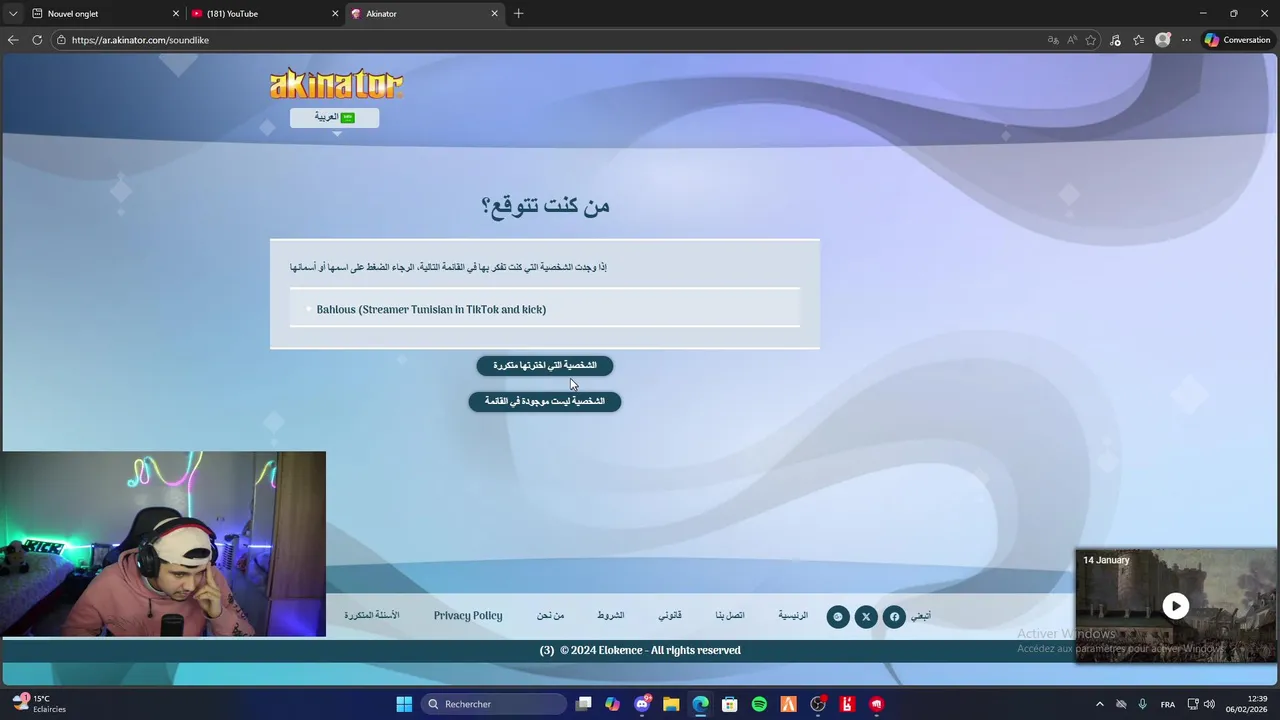Click the read aloud icon
Viewport: 1280px width, 720px height.
pyautogui.click(x=1072, y=40)
